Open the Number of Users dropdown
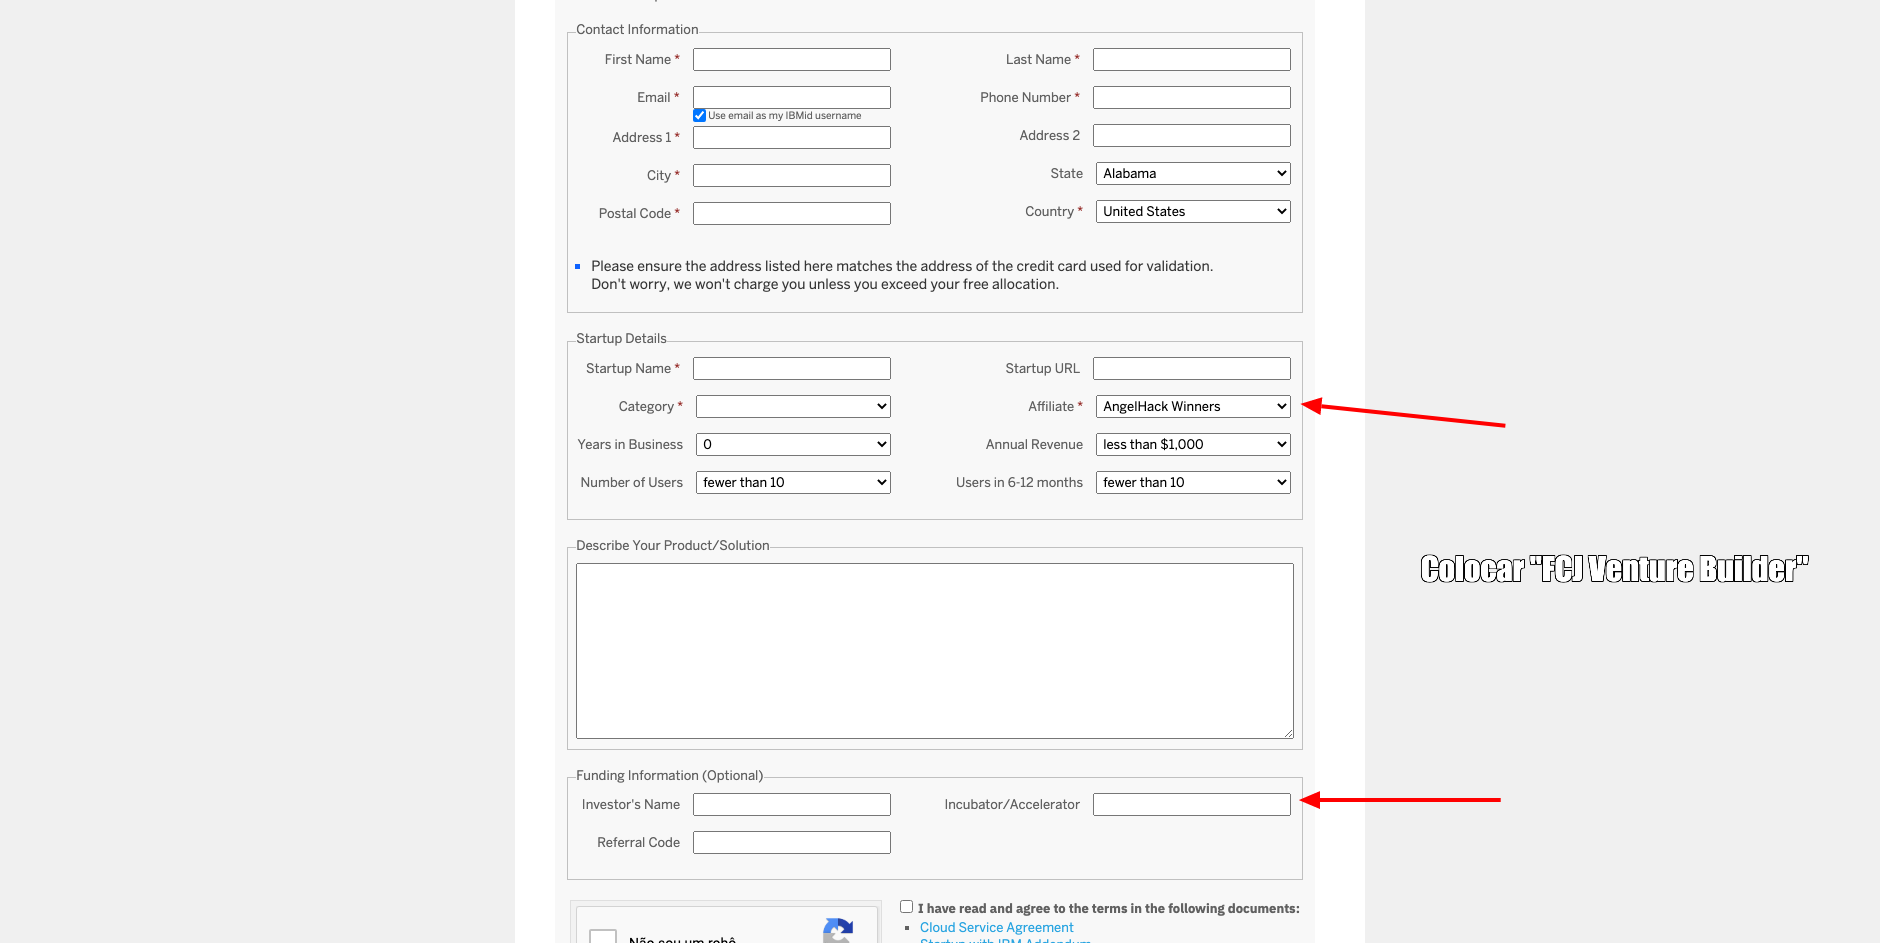The width and height of the screenshot is (1880, 943). click(793, 482)
